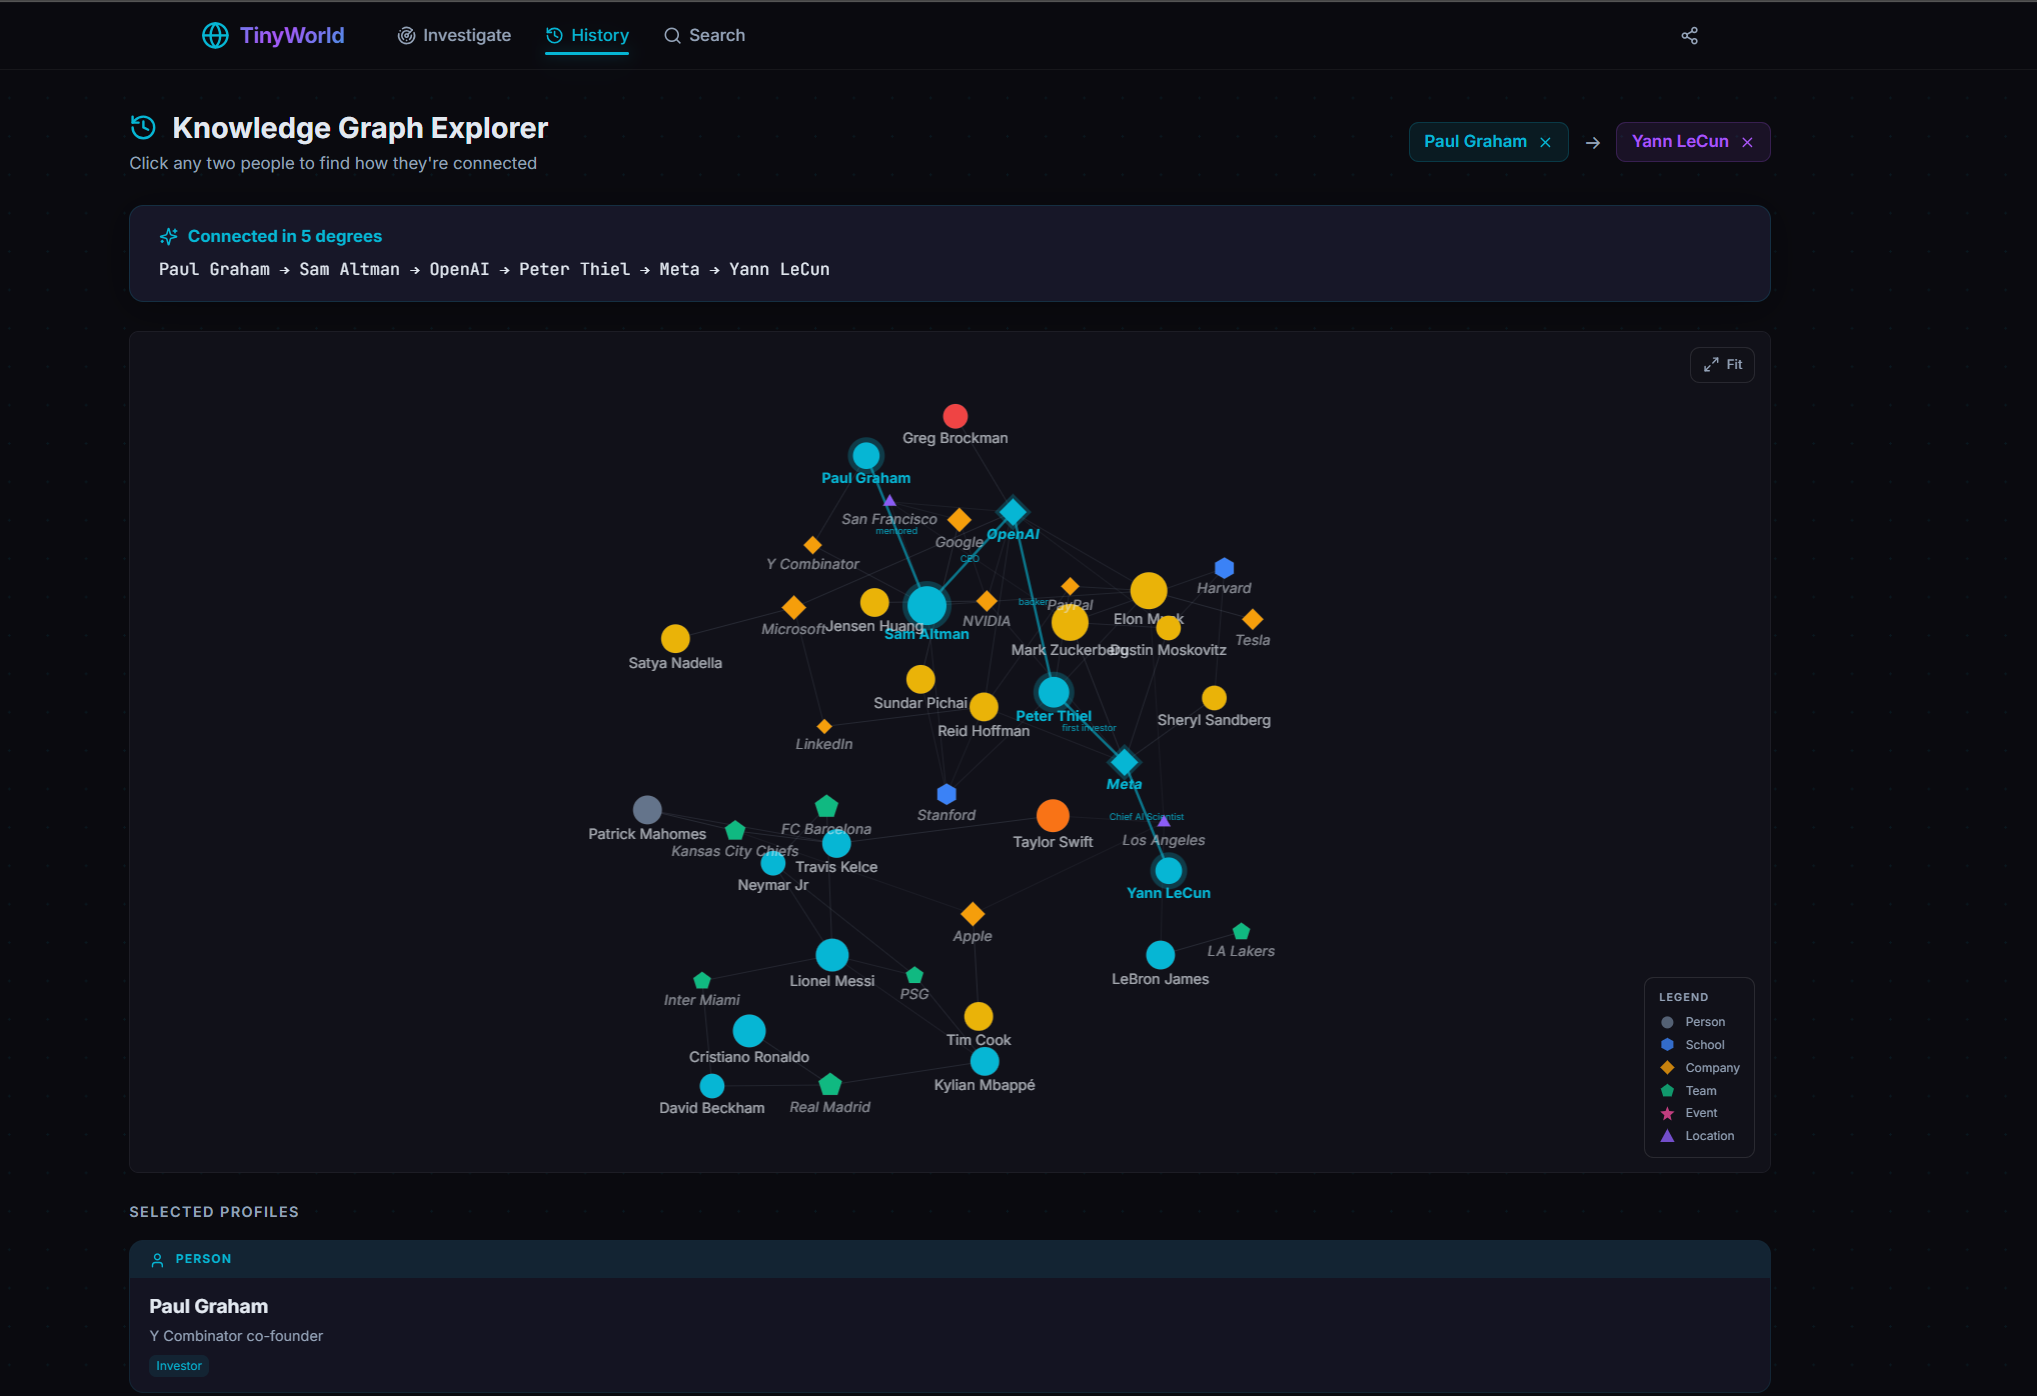The height and width of the screenshot is (1396, 2037).
Task: Click the Elon Musk node
Action: click(x=1148, y=591)
